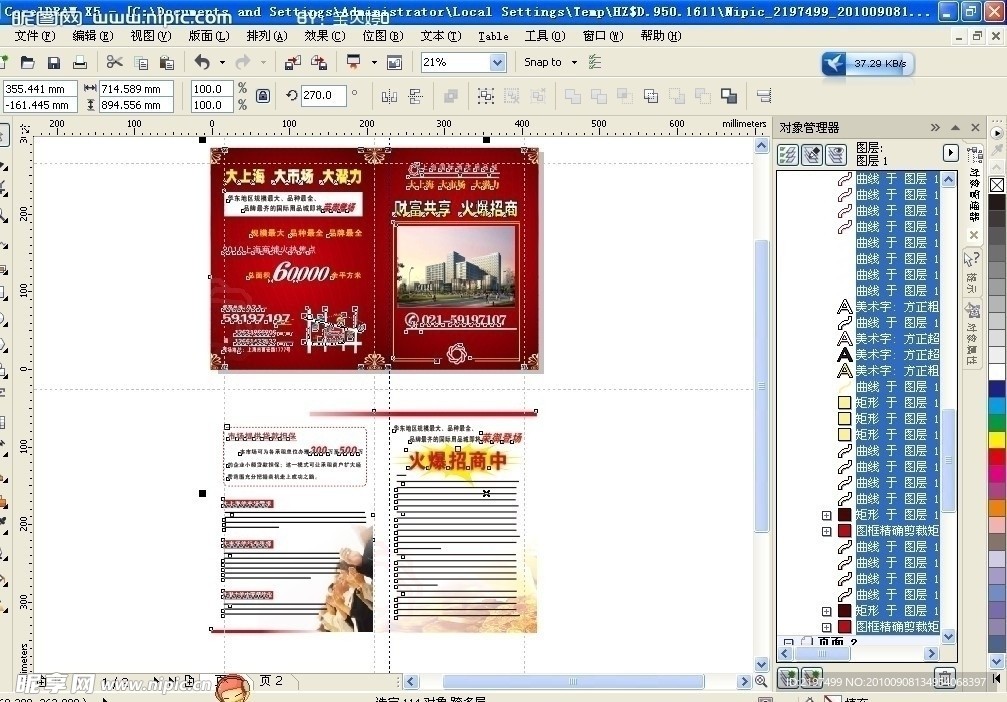Click Show Object Properties icon in Object Manager
The height and width of the screenshot is (702, 1007).
pos(788,154)
